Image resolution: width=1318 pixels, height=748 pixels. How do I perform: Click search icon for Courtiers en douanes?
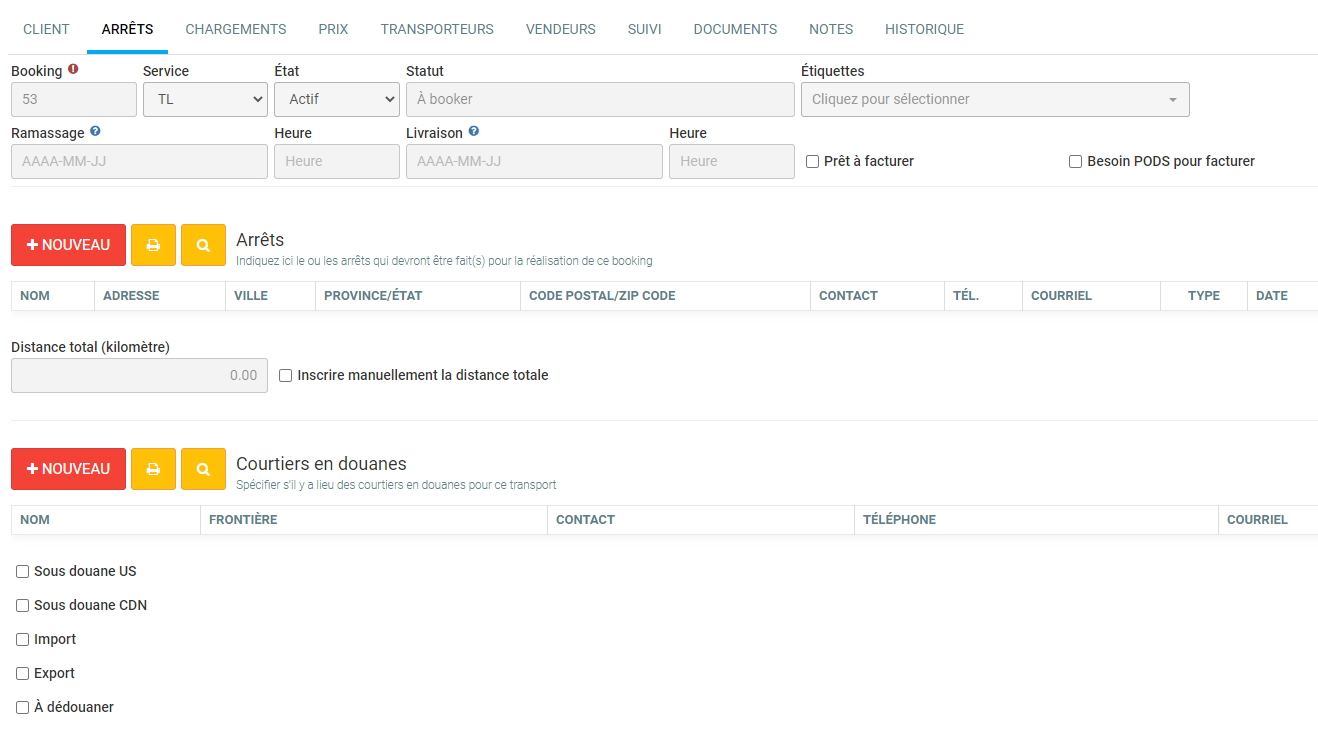point(203,469)
